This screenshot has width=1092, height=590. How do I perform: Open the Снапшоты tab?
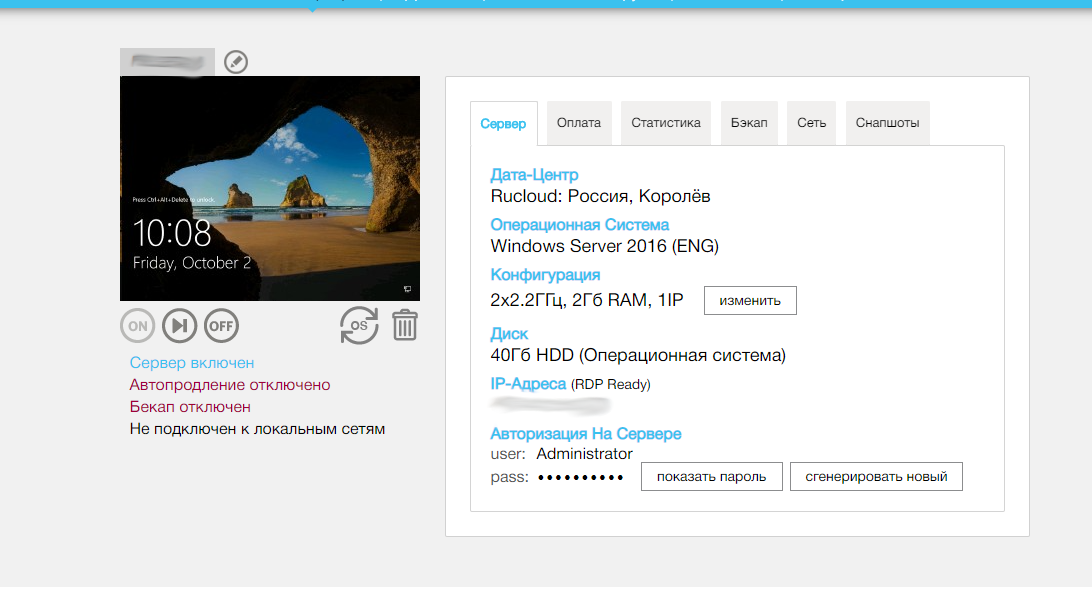click(887, 123)
